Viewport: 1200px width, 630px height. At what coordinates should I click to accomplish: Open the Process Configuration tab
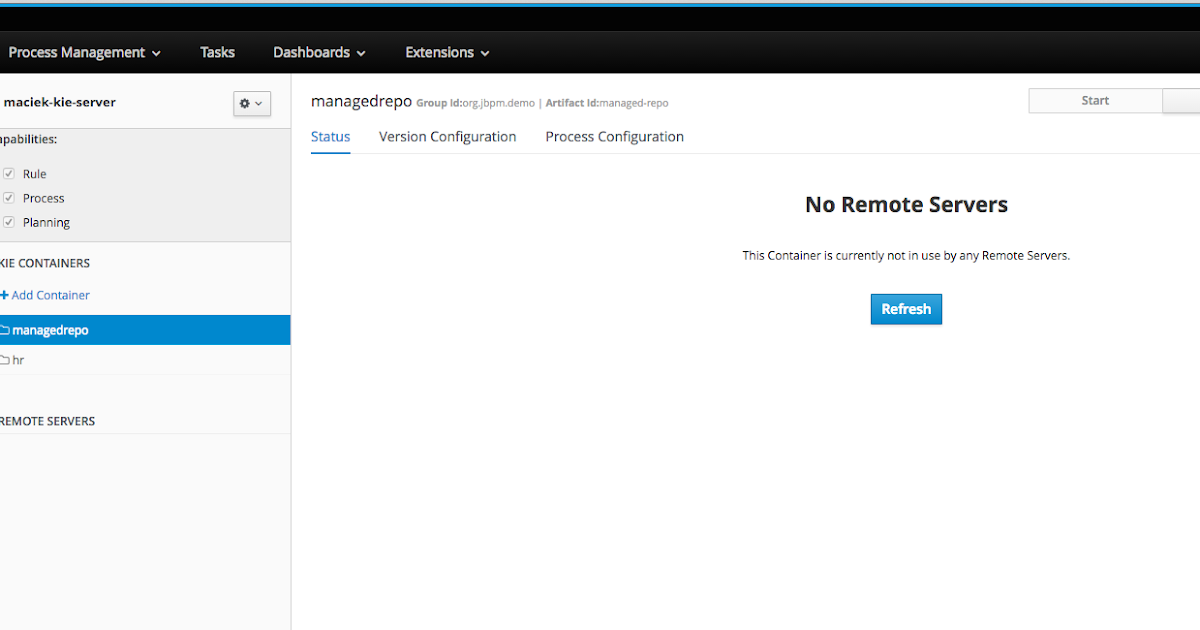pyautogui.click(x=614, y=137)
